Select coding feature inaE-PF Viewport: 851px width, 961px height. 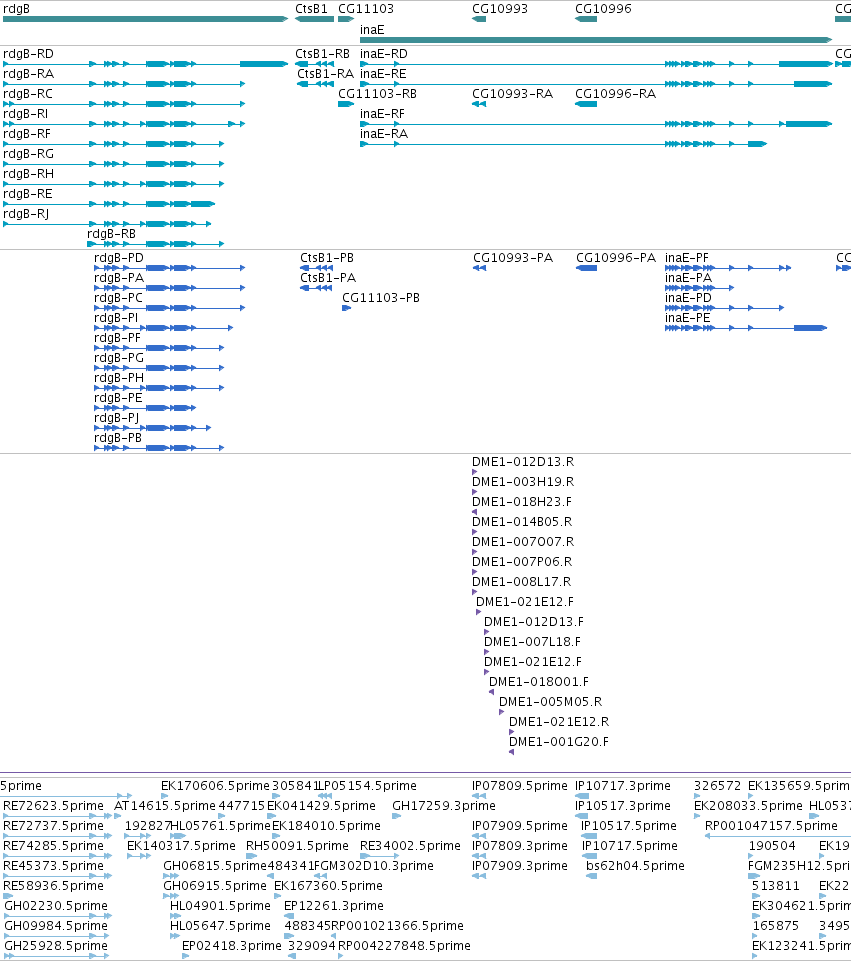click(687, 258)
